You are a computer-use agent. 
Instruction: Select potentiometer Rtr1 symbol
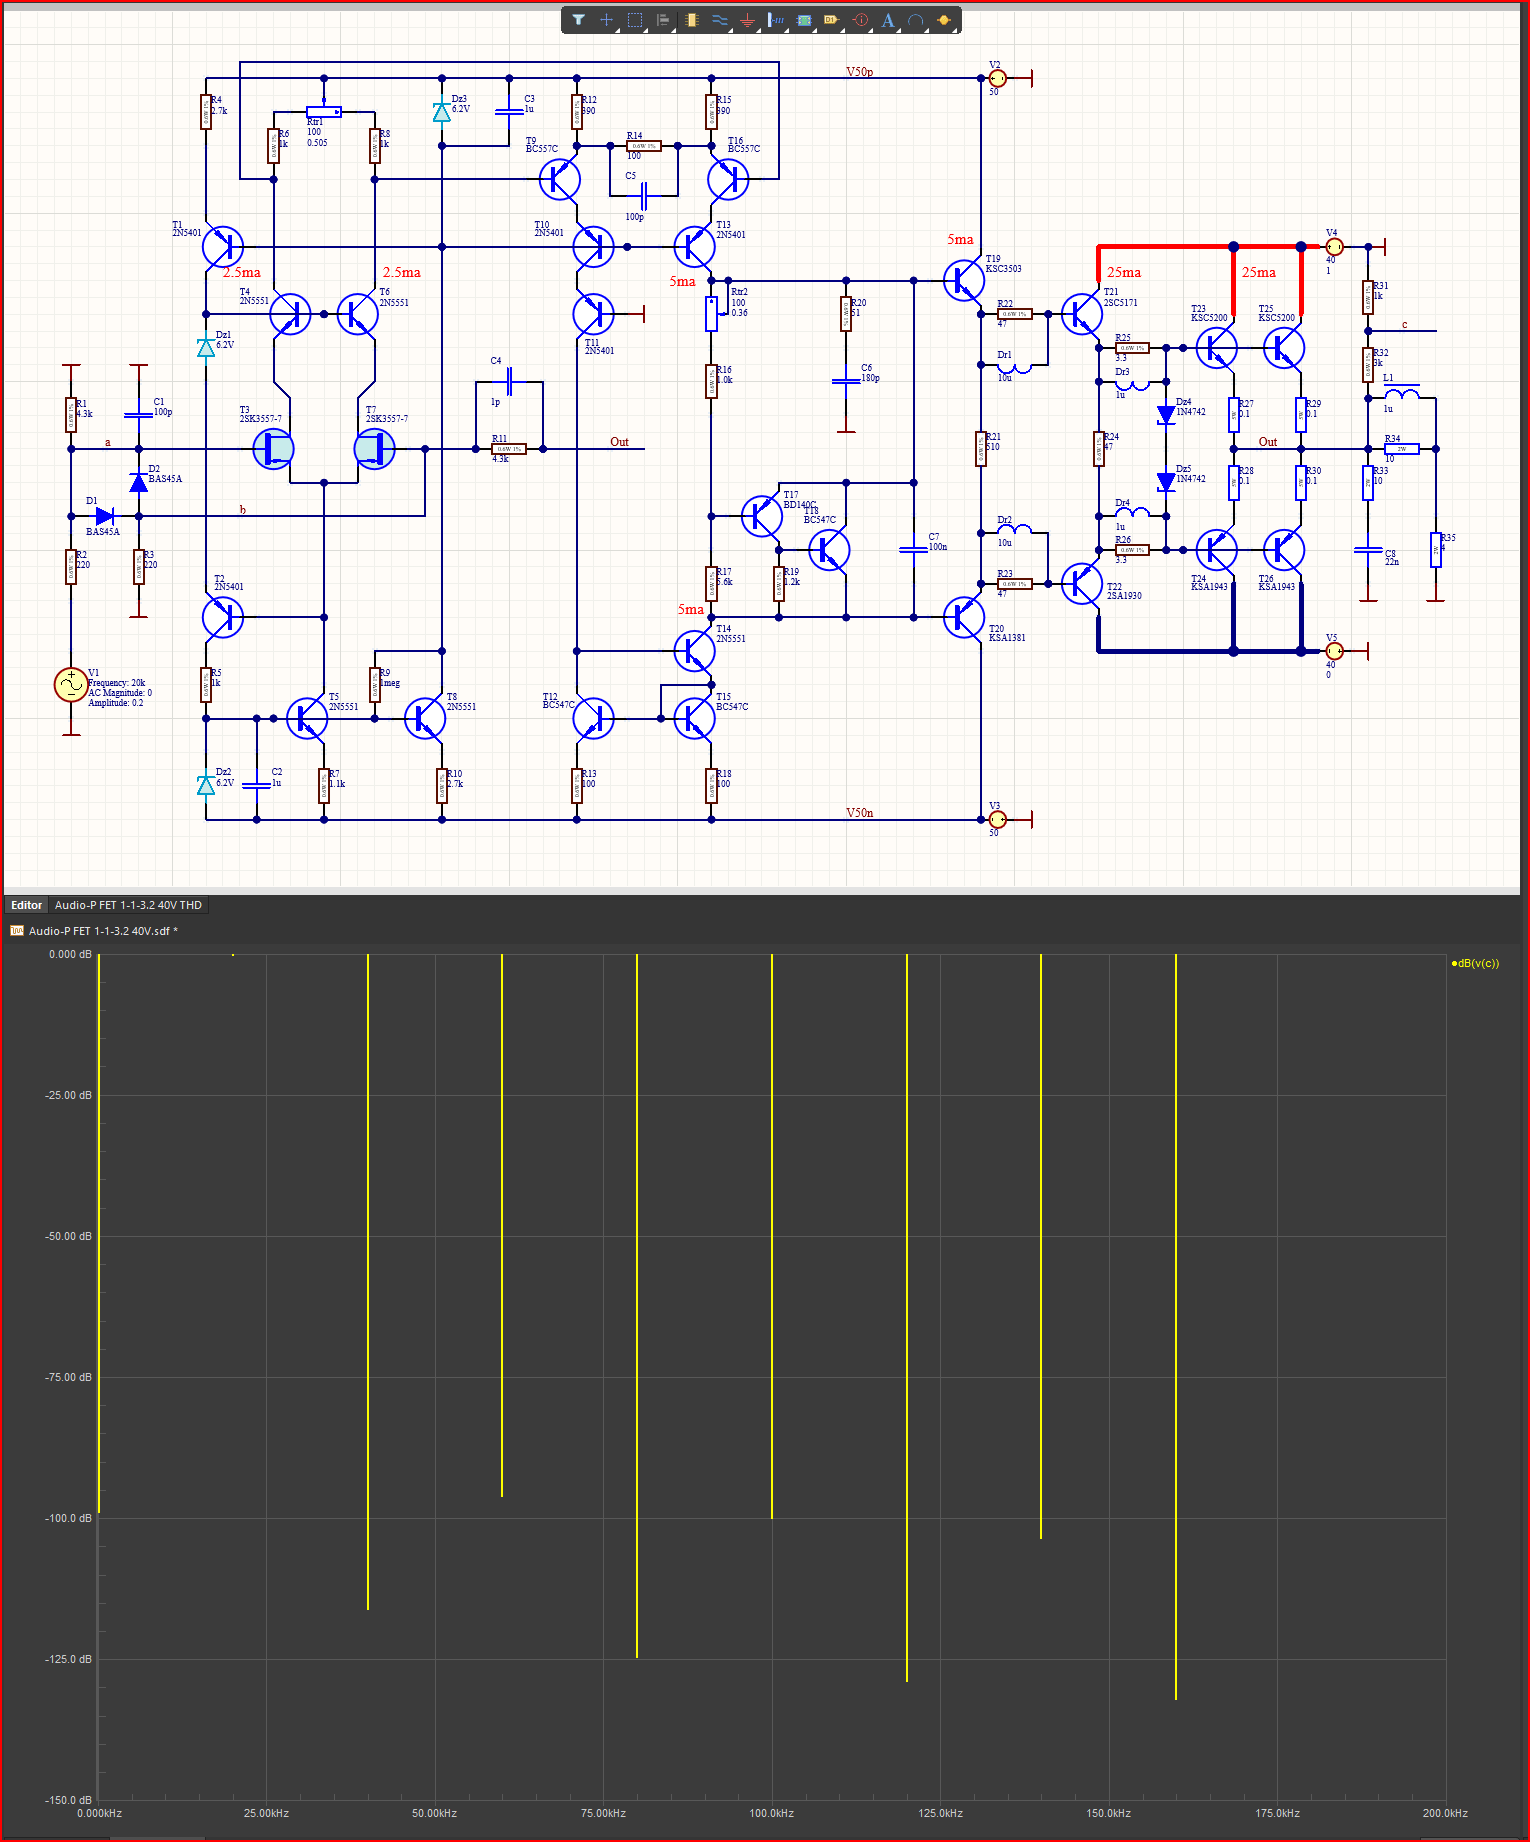324,112
